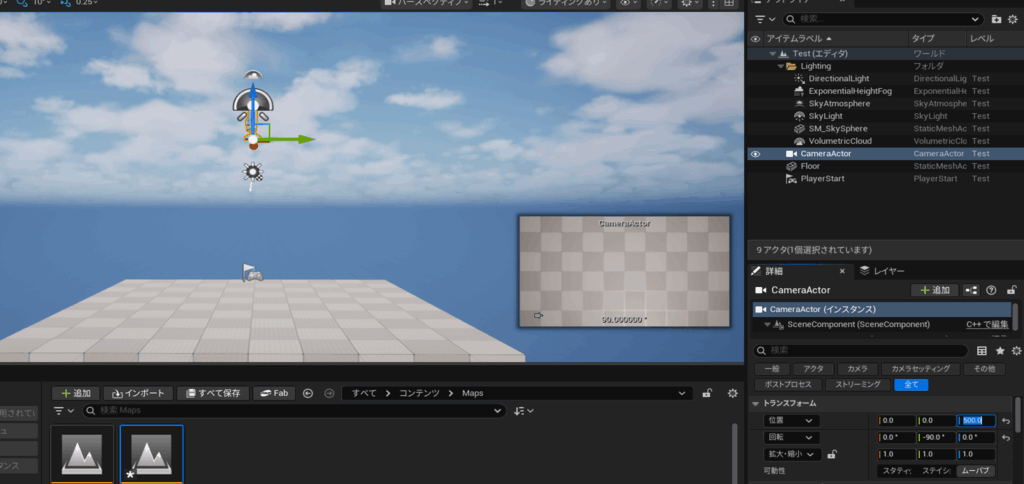Toggle the scale lock icon
Image resolution: width=1024 pixels, height=484 pixels.
[x=832, y=454]
